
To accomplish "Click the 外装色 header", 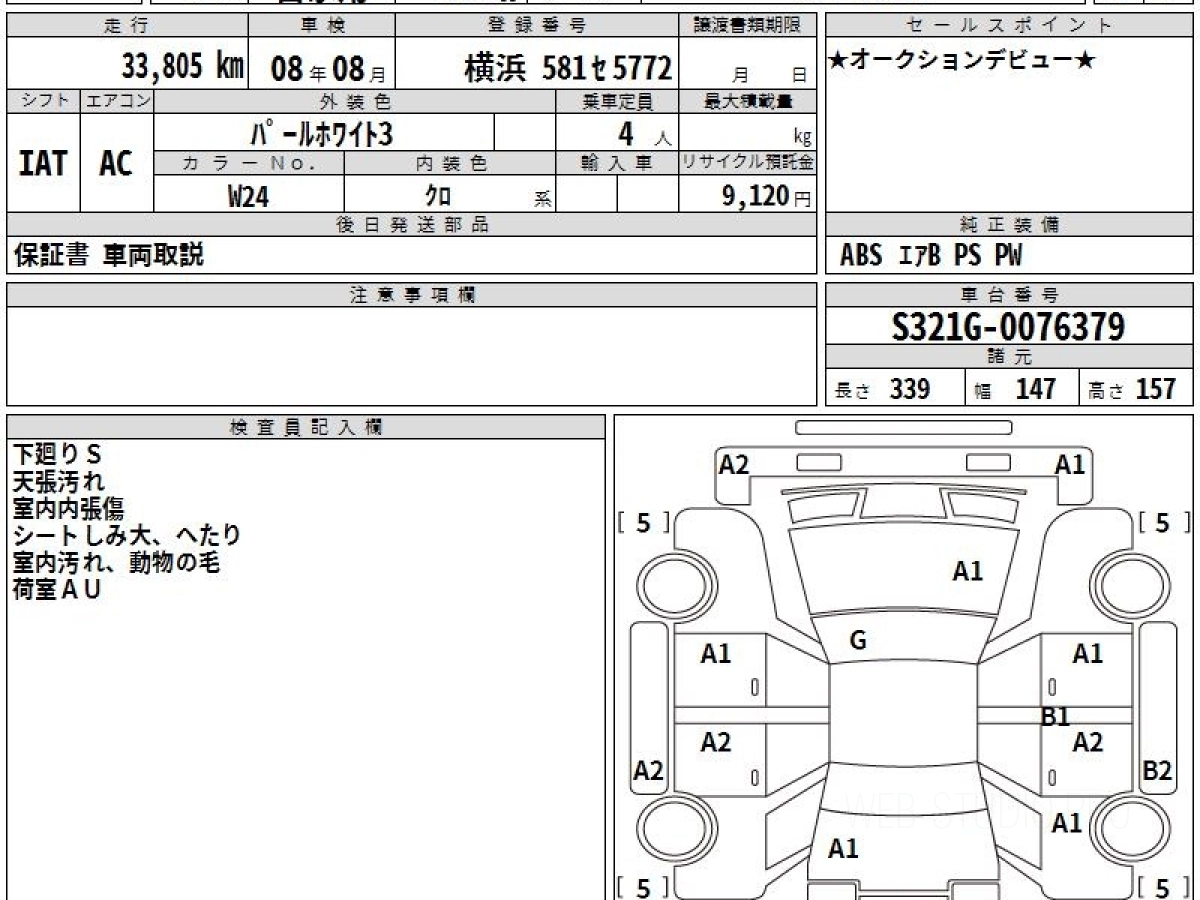I will click(x=355, y=101).
